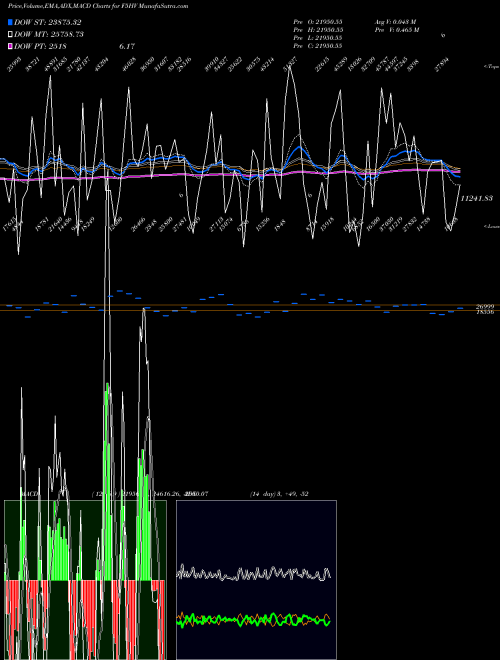Click the DOW MT: 25758.73 label

pos(49,34)
